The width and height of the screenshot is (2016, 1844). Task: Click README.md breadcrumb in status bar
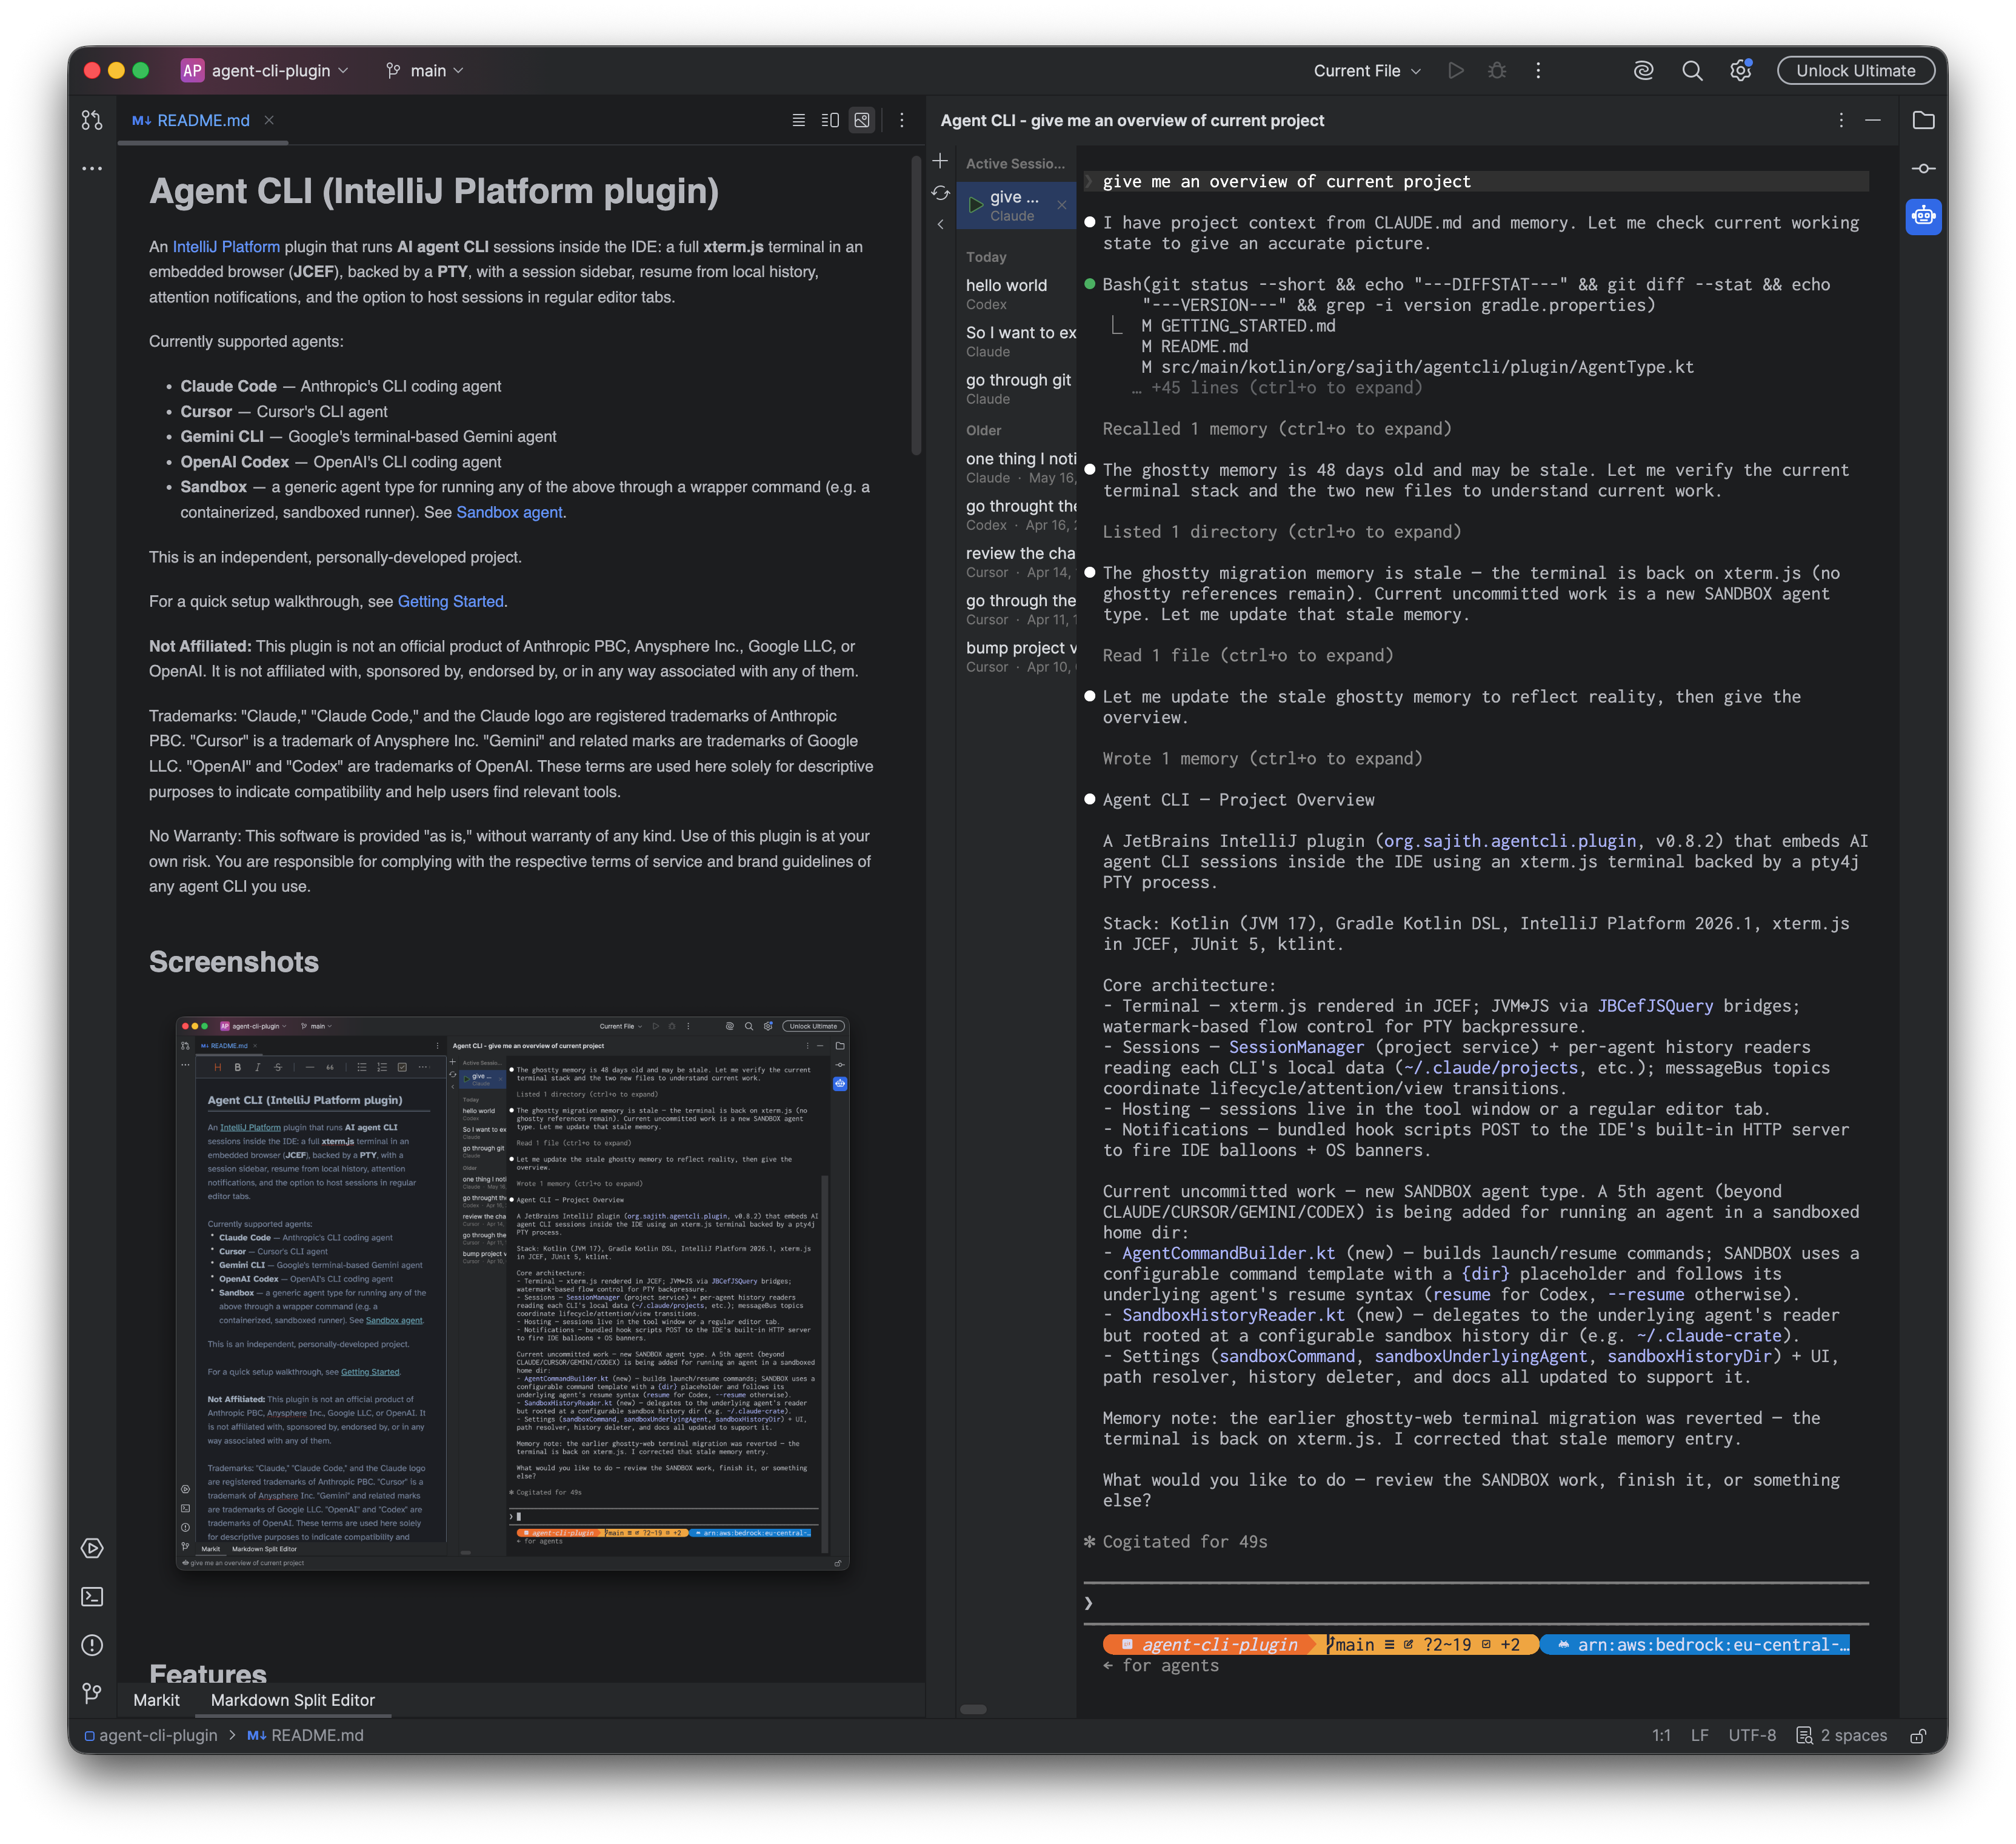pos(305,1735)
